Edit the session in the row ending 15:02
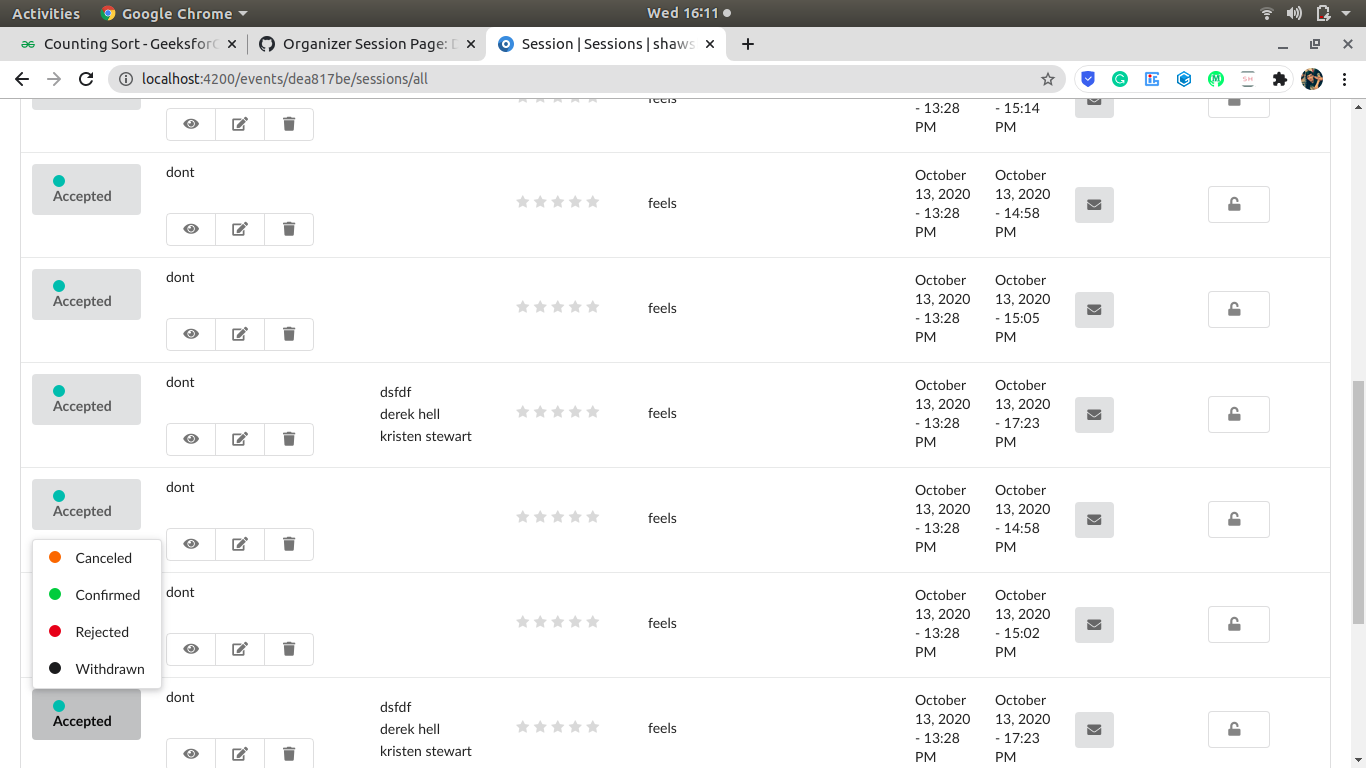This screenshot has width=1366, height=768. [x=240, y=649]
